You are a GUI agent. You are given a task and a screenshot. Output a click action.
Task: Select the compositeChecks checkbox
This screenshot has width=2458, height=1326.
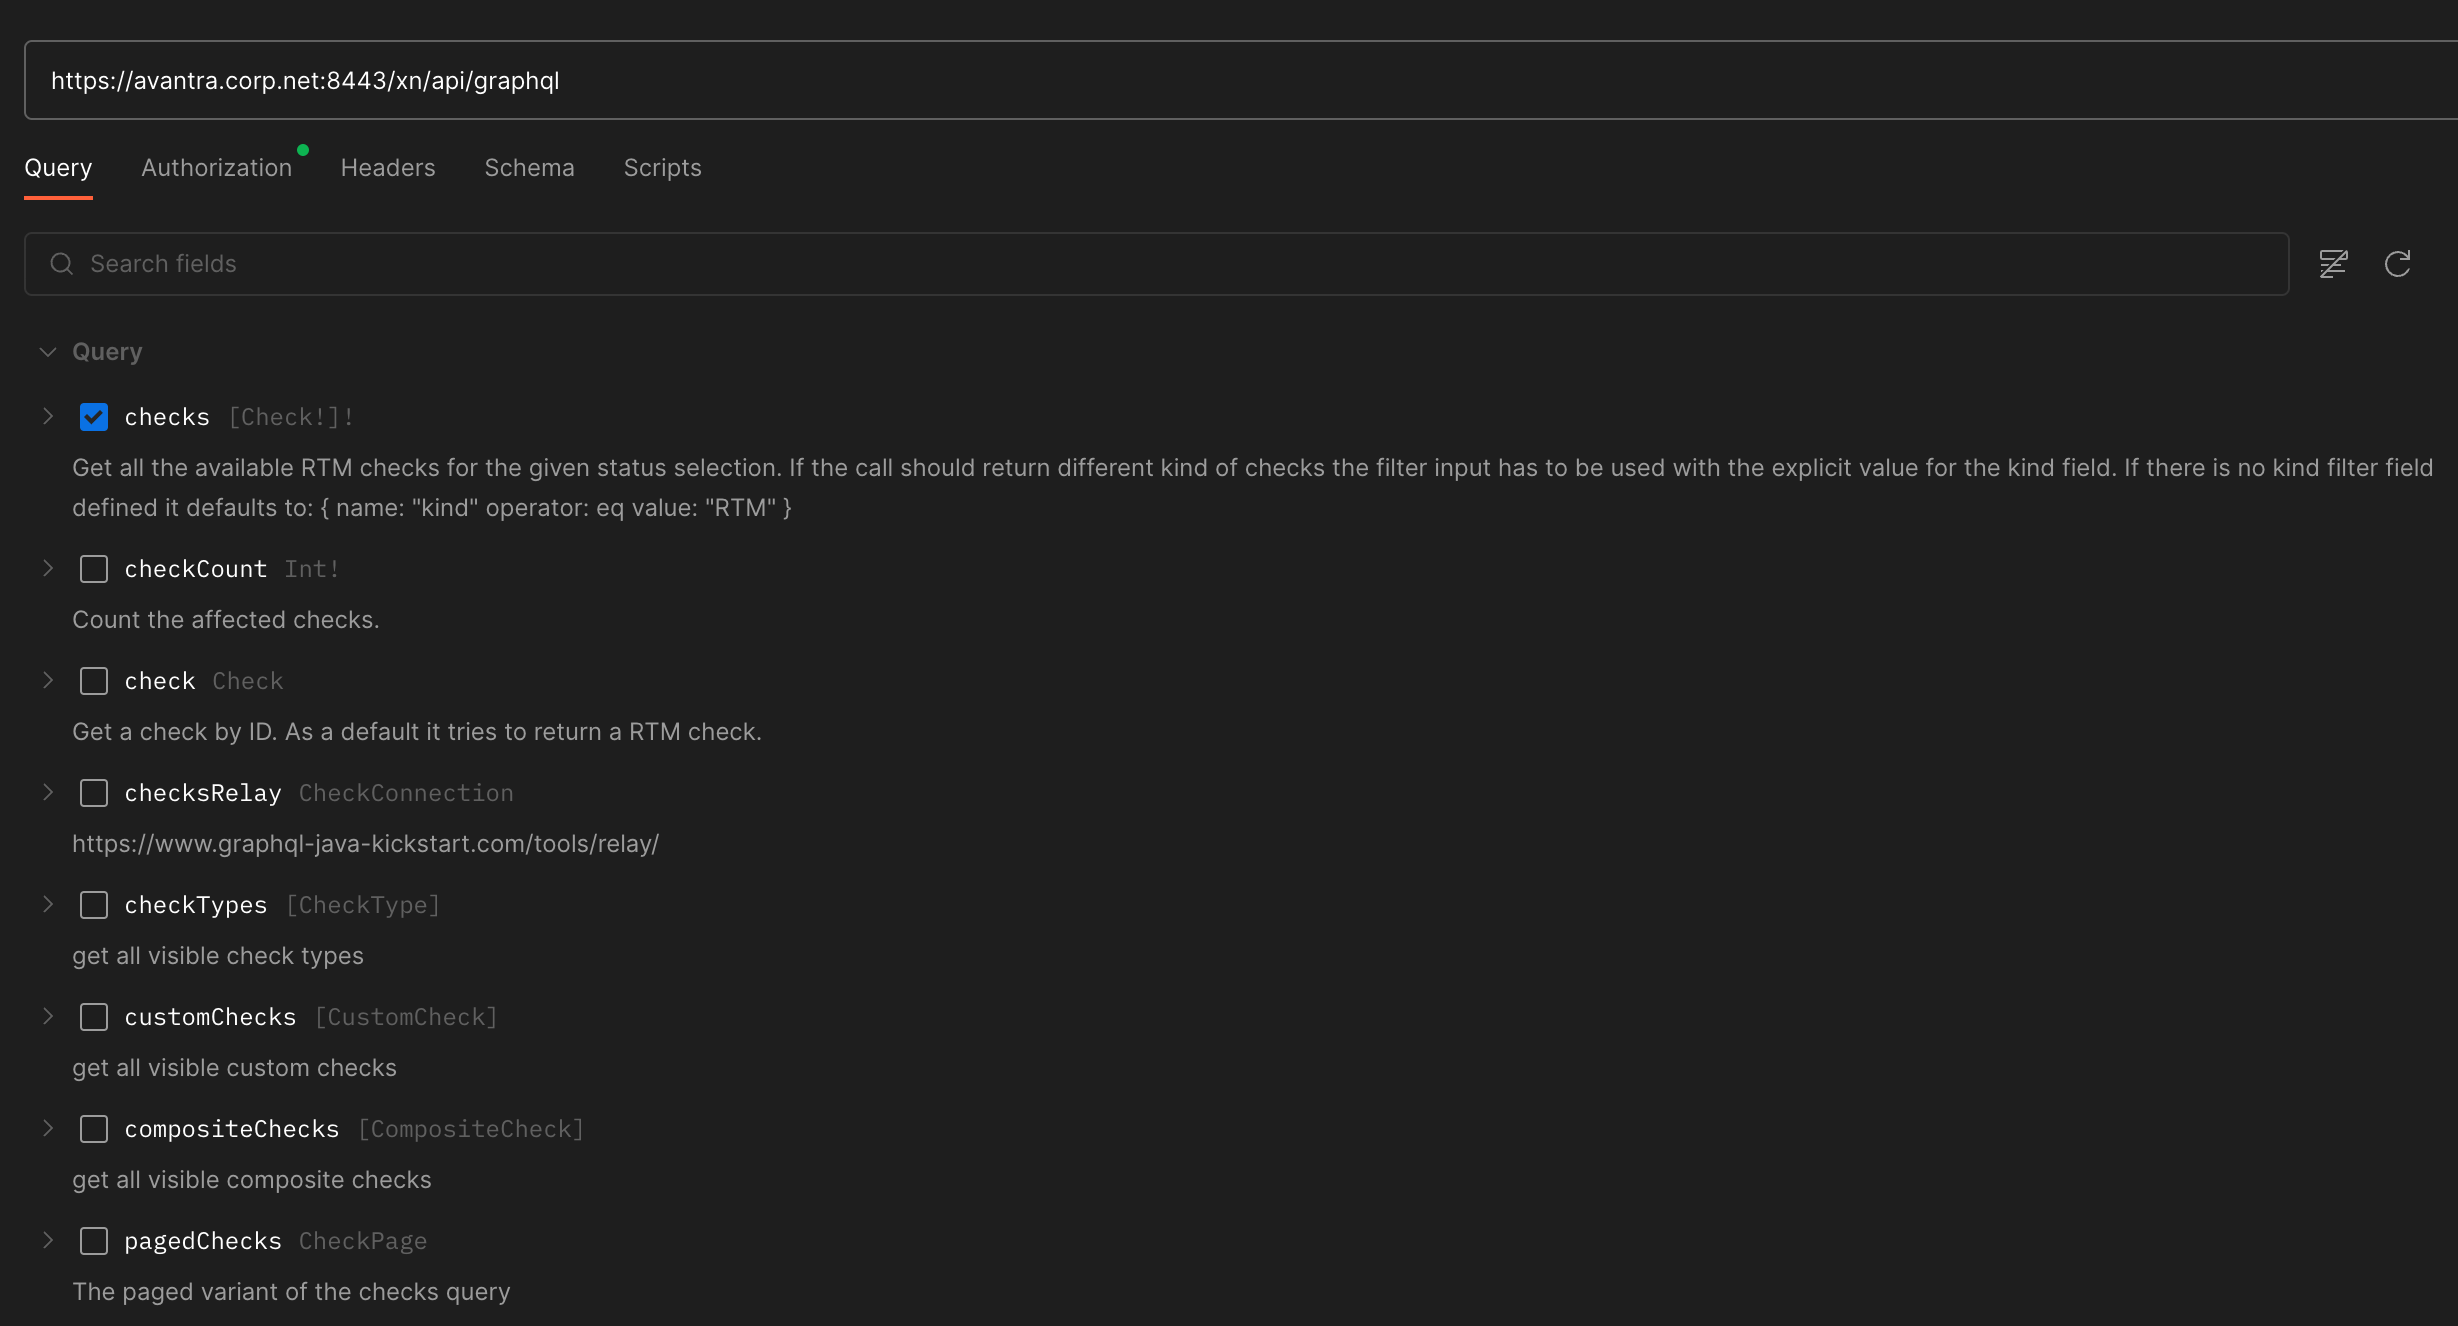coord(94,1129)
